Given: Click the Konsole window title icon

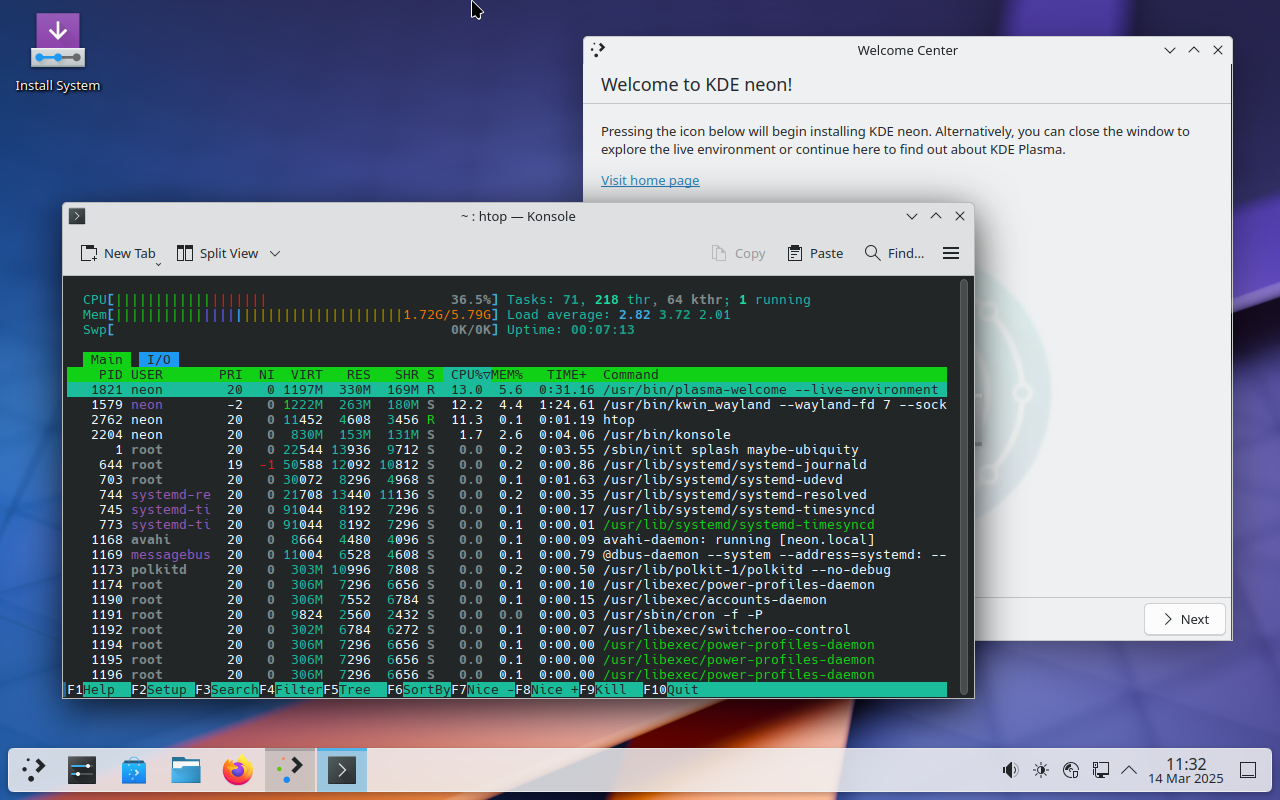Looking at the screenshot, I should (77, 216).
